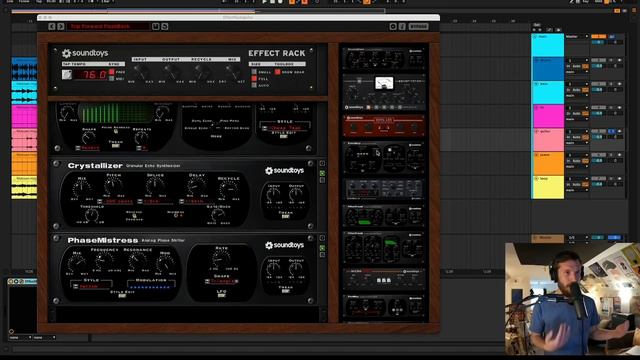Toggle the Show Gear toolbox option
The width and height of the screenshot is (640, 360).
tap(278, 72)
